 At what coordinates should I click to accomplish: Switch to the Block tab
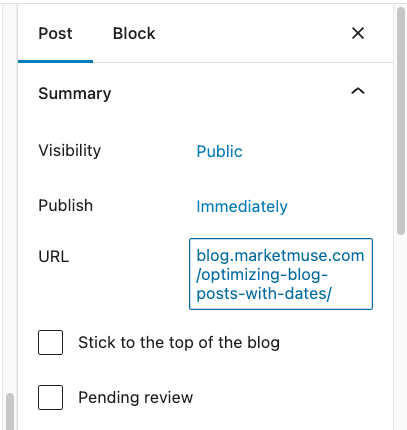[x=134, y=34]
